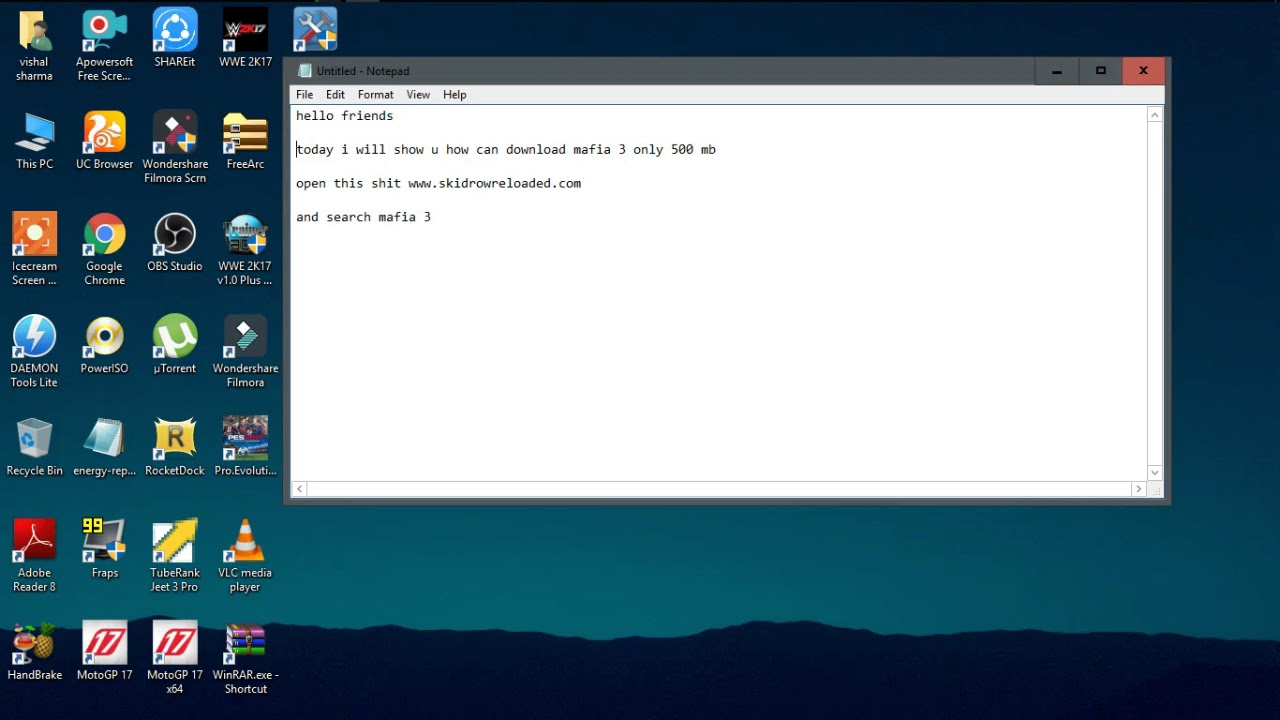This screenshot has height=720, width=1280.
Task: Open the Notepad File menu
Action: coord(305,95)
